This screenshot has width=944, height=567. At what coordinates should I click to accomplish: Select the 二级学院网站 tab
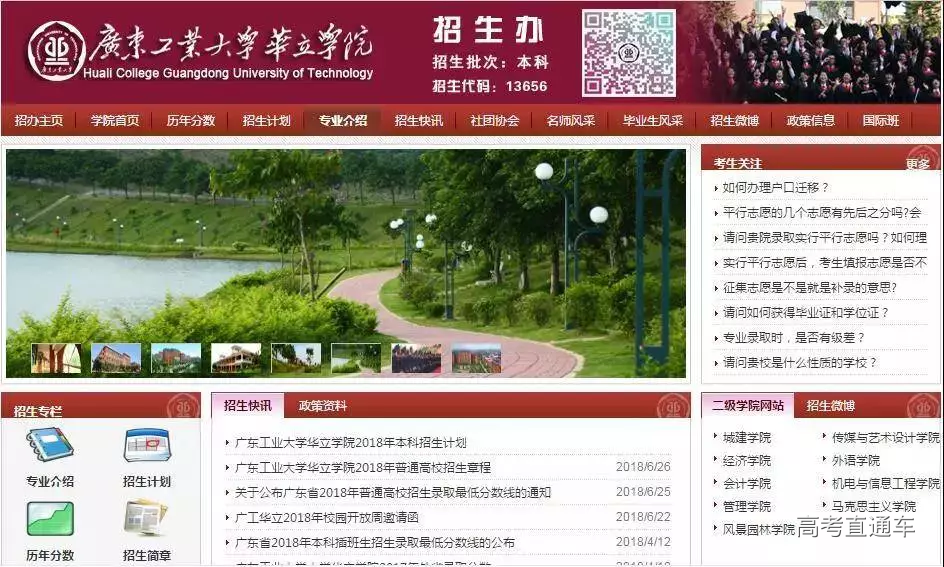click(x=748, y=406)
